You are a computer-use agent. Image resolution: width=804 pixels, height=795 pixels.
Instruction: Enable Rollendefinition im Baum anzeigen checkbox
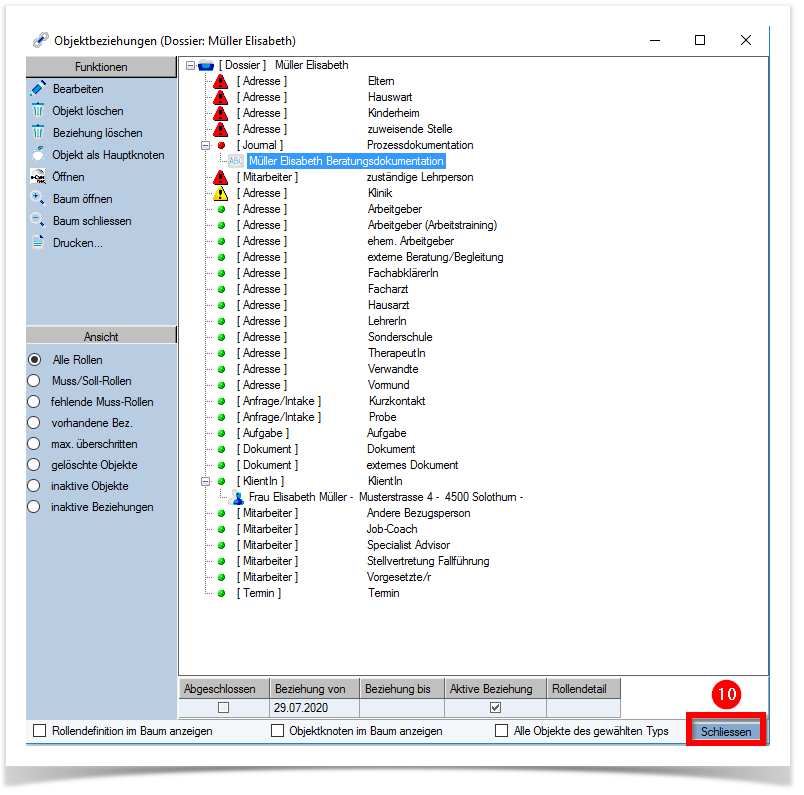39,730
